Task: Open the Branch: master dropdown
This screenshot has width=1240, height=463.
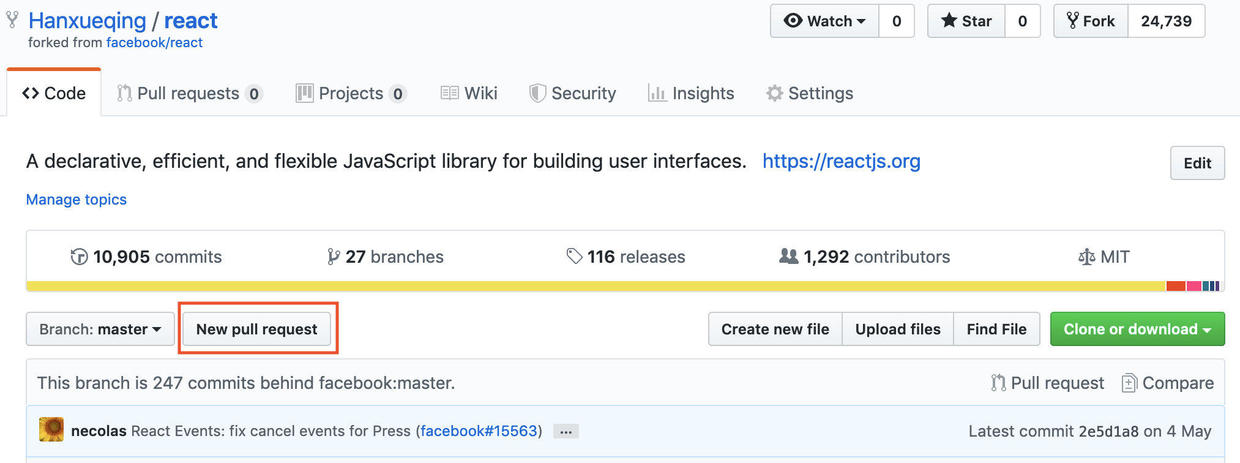Action: click(x=100, y=329)
